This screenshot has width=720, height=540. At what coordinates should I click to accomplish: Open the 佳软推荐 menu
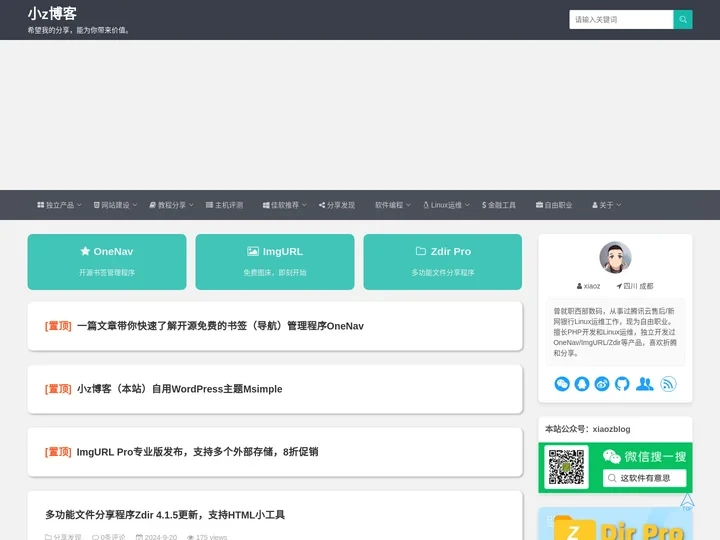click(285, 205)
